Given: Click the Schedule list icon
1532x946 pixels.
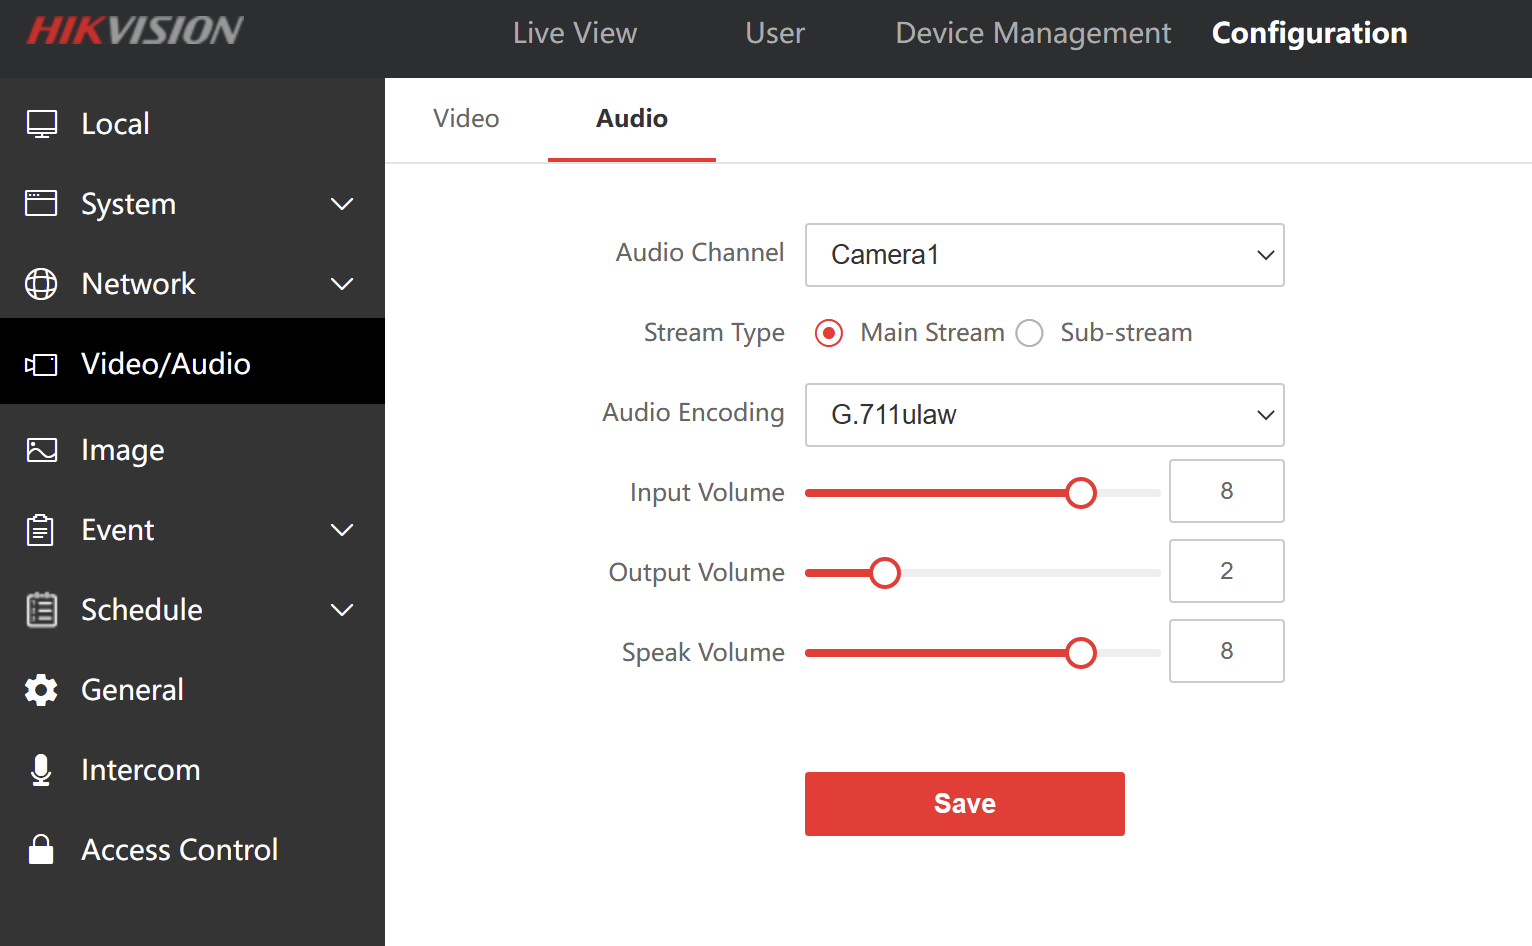Looking at the screenshot, I should (41, 610).
